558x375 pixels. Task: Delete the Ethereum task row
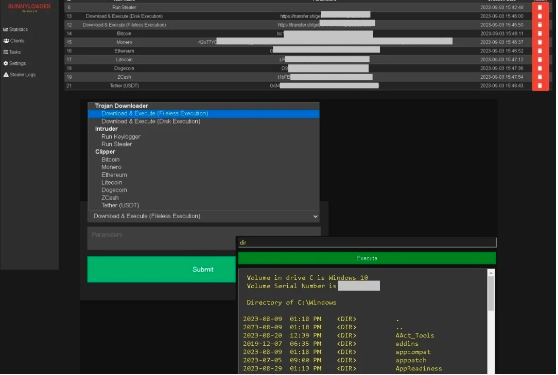tap(540, 51)
